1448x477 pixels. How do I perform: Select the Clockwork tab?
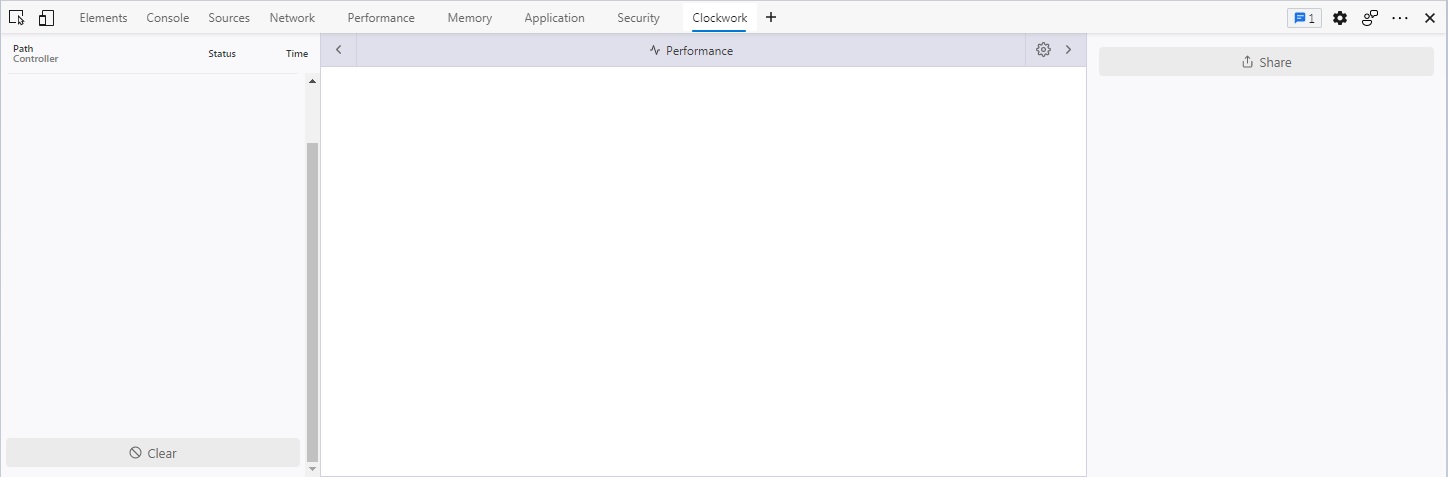[x=720, y=18]
